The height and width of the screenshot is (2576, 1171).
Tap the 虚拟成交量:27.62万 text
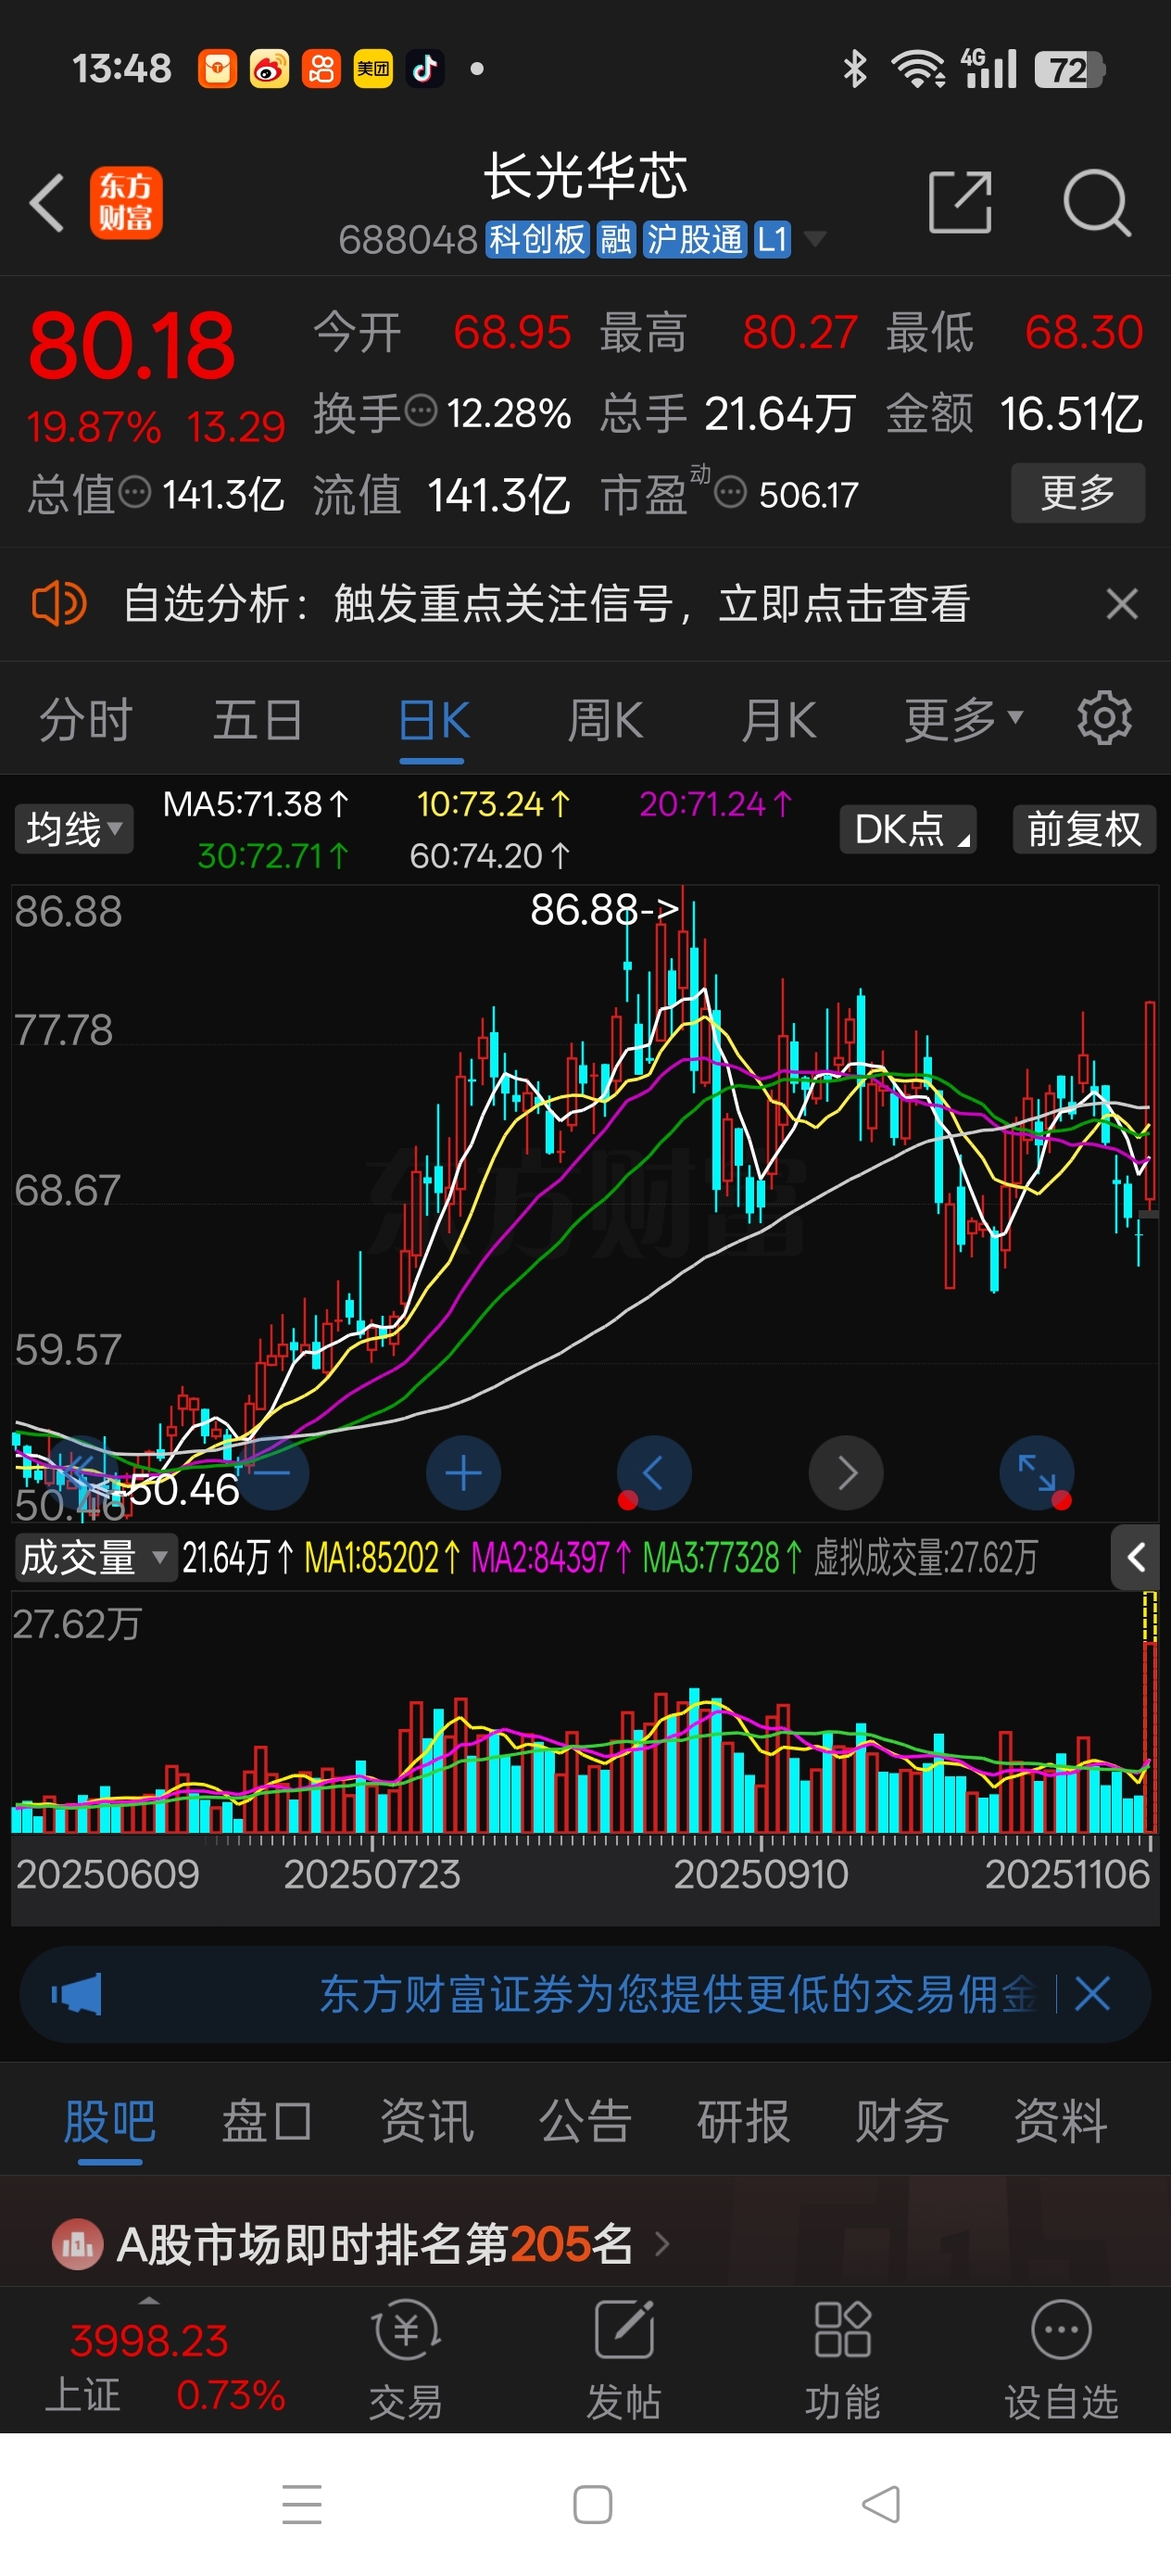(925, 1557)
